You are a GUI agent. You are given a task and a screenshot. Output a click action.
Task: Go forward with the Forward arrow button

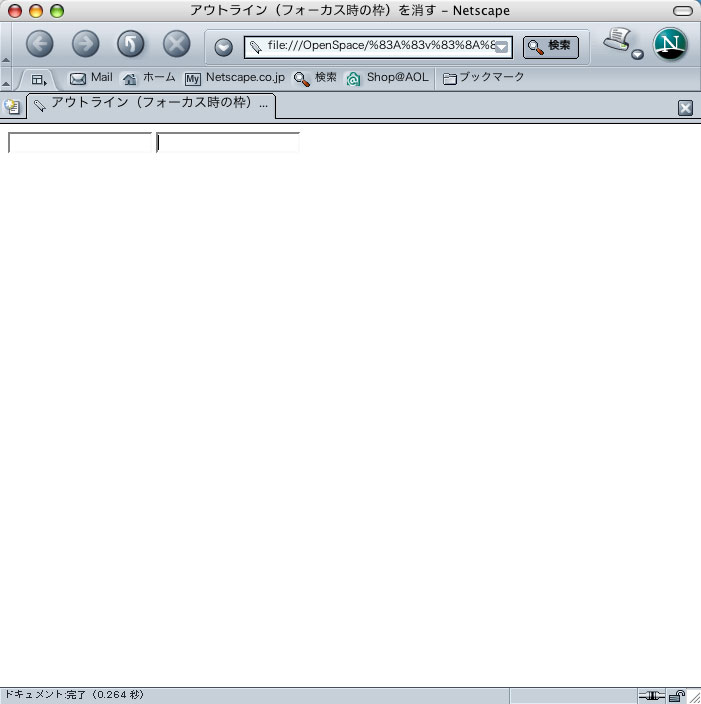click(x=85, y=44)
